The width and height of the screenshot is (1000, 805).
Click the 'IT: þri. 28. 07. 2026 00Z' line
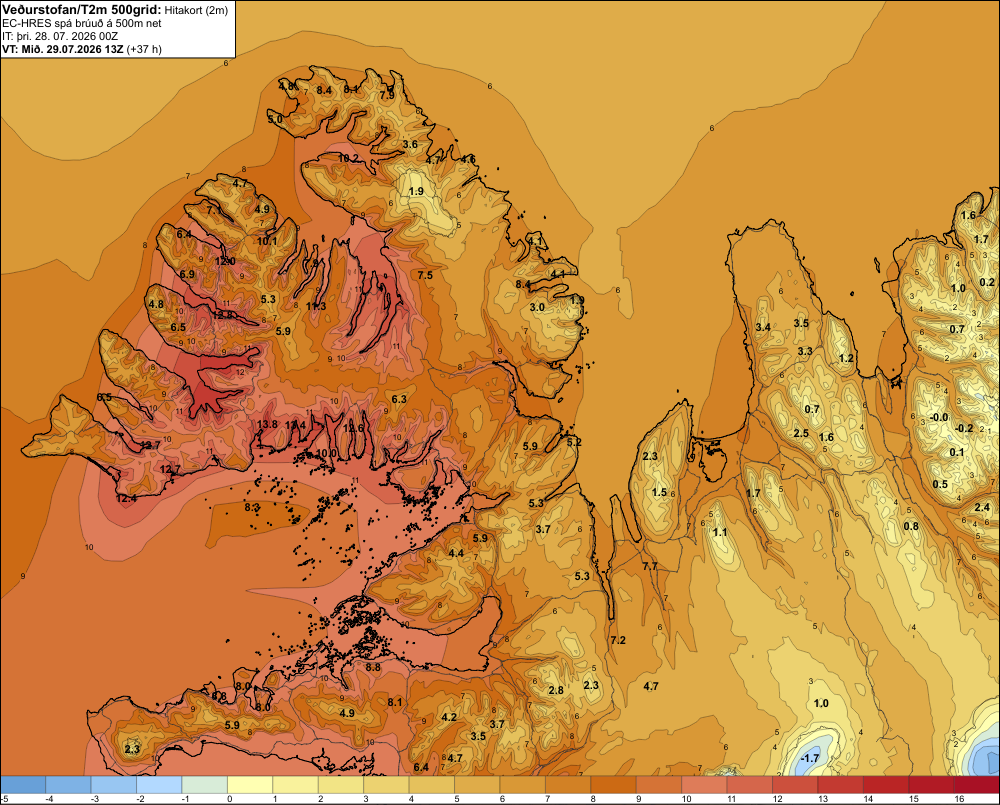coord(60,36)
